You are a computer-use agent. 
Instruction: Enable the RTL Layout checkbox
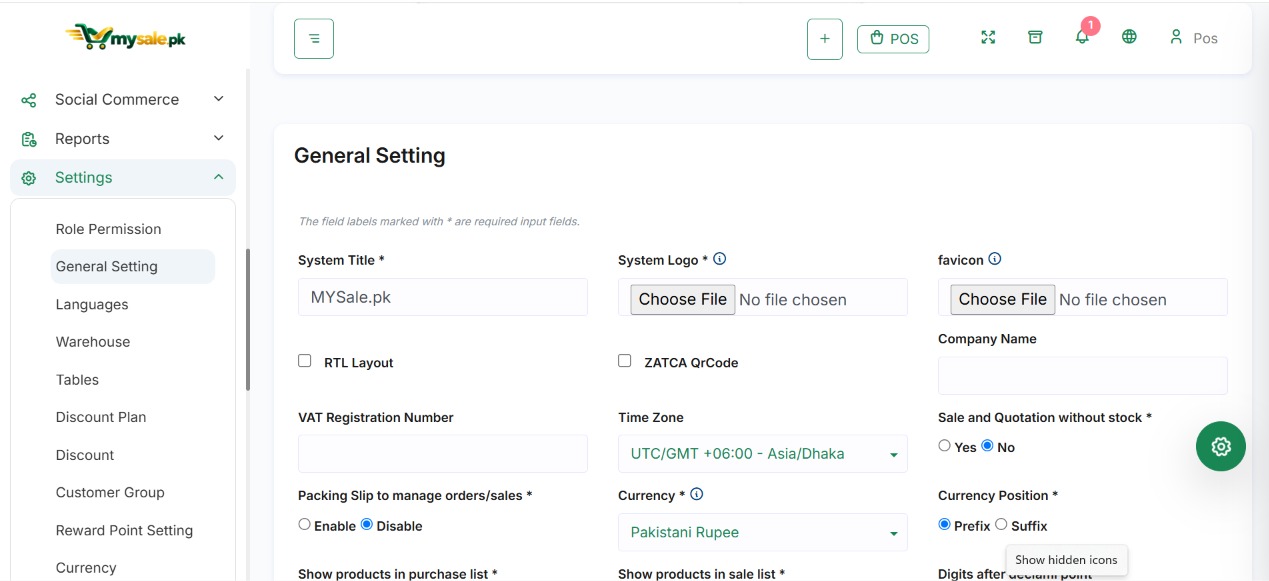[x=305, y=361]
